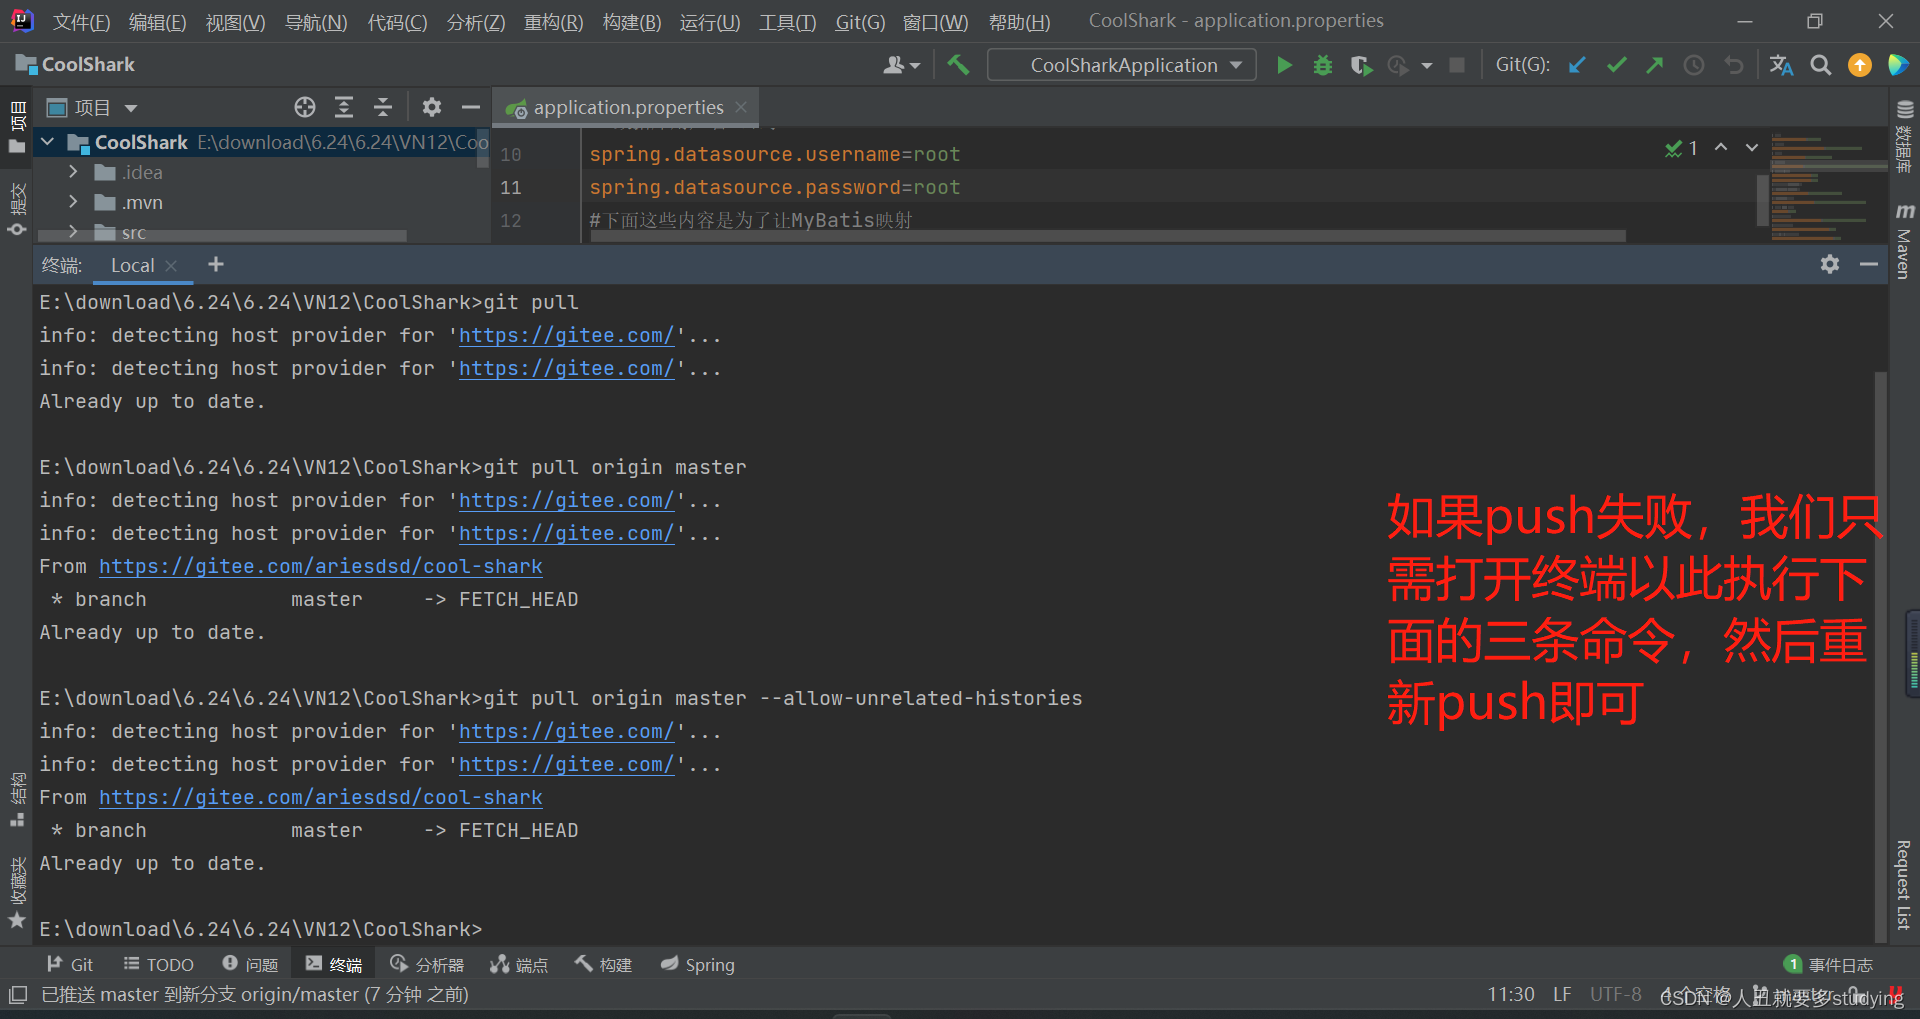Open terminal settings gear icon
Viewport: 1920px width, 1019px height.
pos(1830,264)
